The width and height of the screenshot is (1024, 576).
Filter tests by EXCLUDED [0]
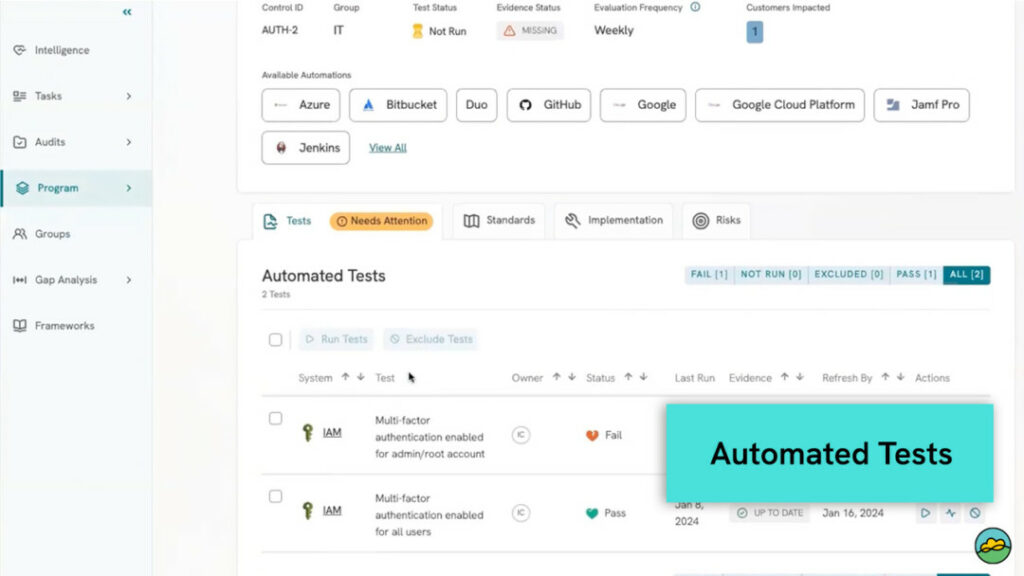[x=849, y=274]
